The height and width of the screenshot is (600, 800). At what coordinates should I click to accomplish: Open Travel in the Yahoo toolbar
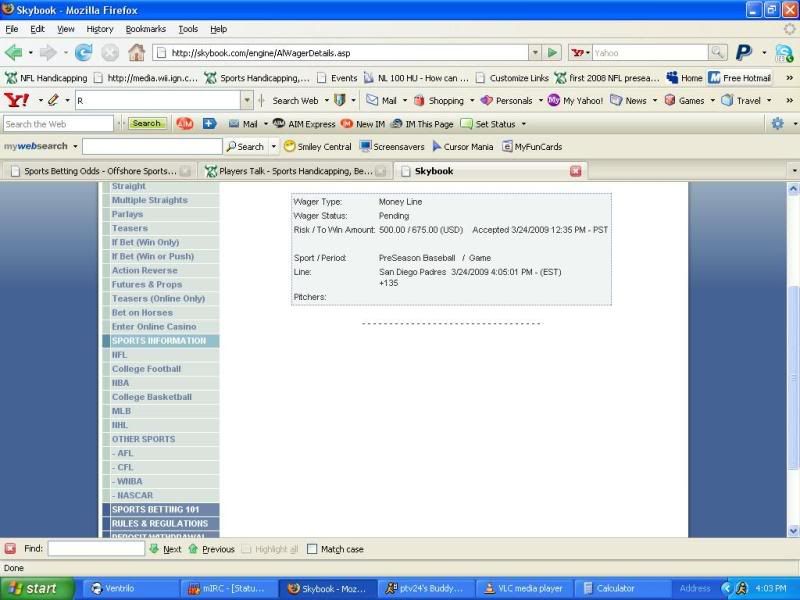coord(741,101)
